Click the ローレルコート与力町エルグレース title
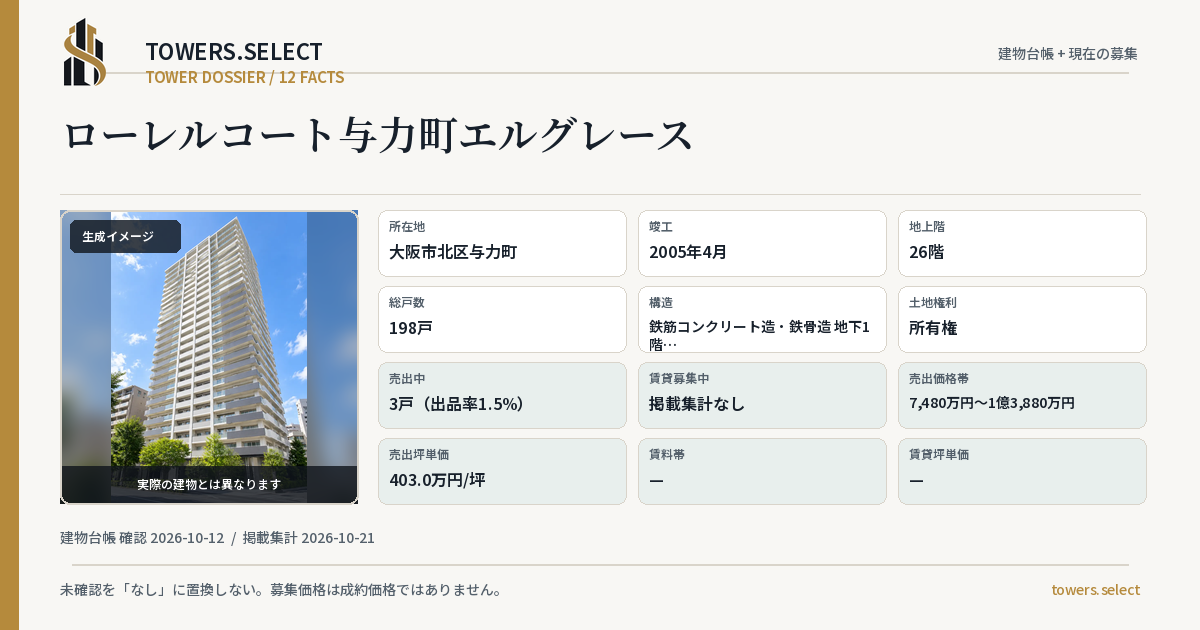The width and height of the screenshot is (1200, 630). pos(378,134)
